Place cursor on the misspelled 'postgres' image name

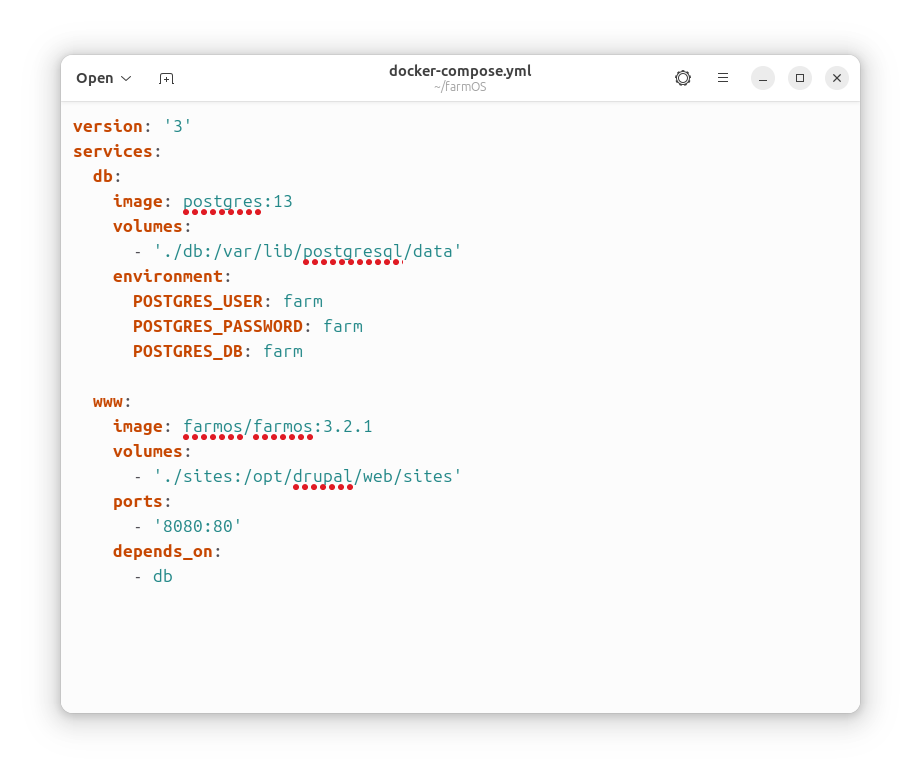point(222,201)
